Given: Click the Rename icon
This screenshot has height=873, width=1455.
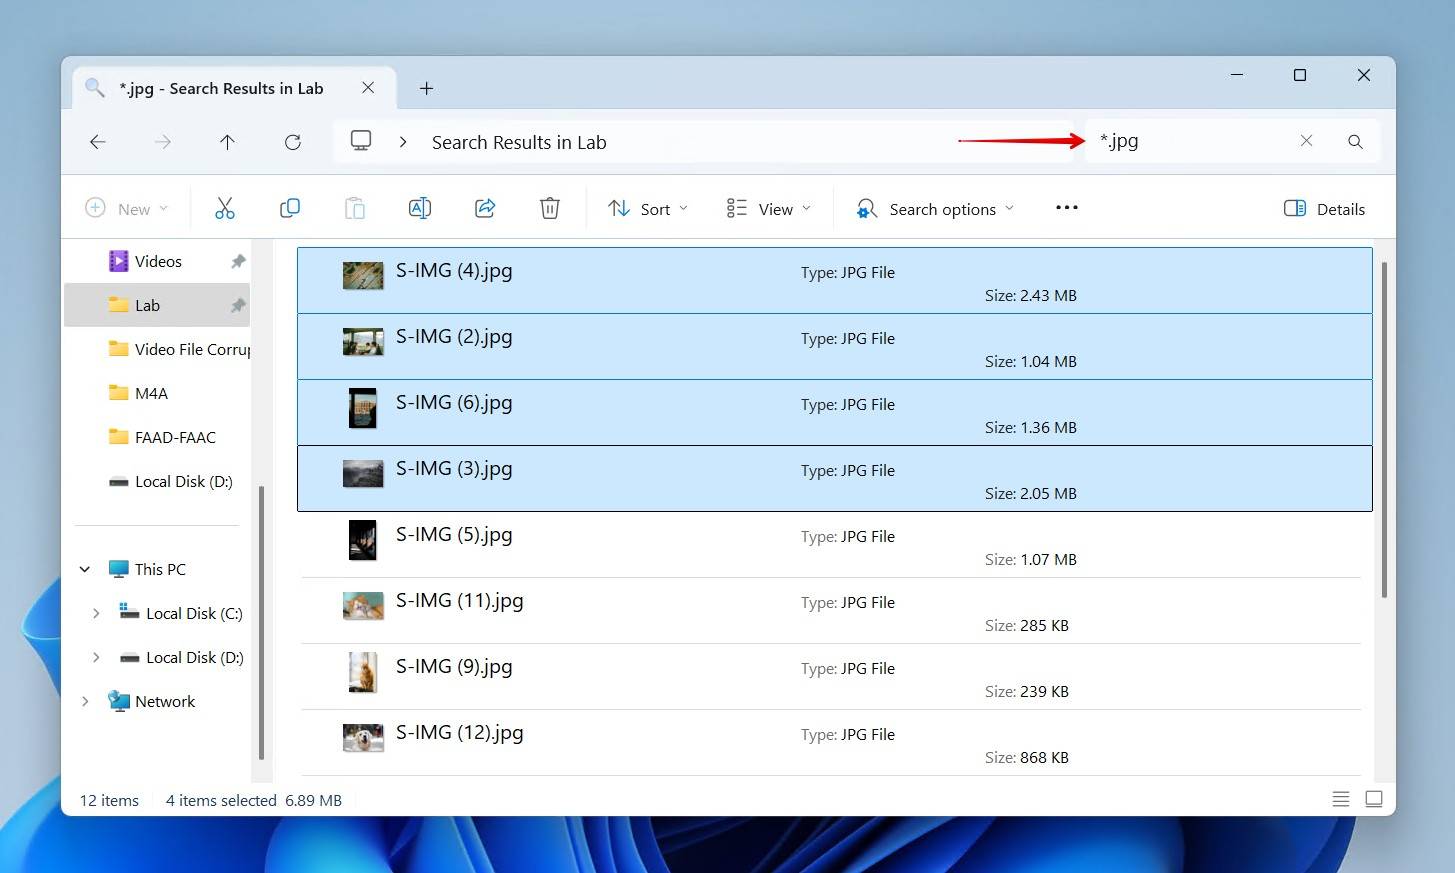Looking at the screenshot, I should 420,208.
